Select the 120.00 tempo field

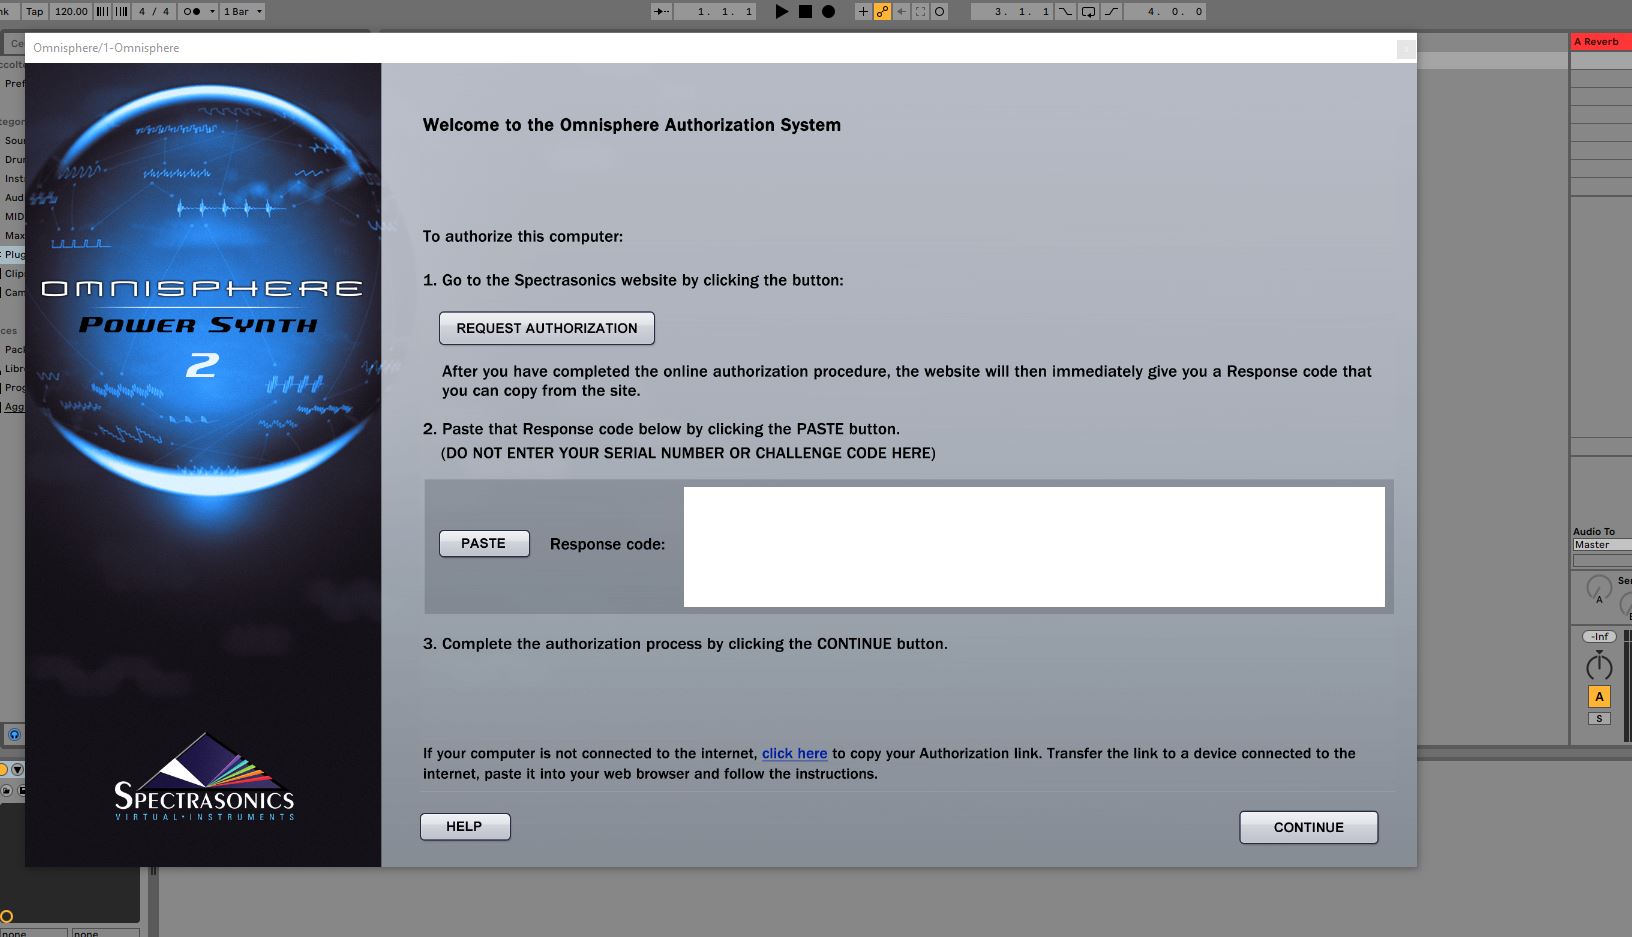(x=71, y=12)
